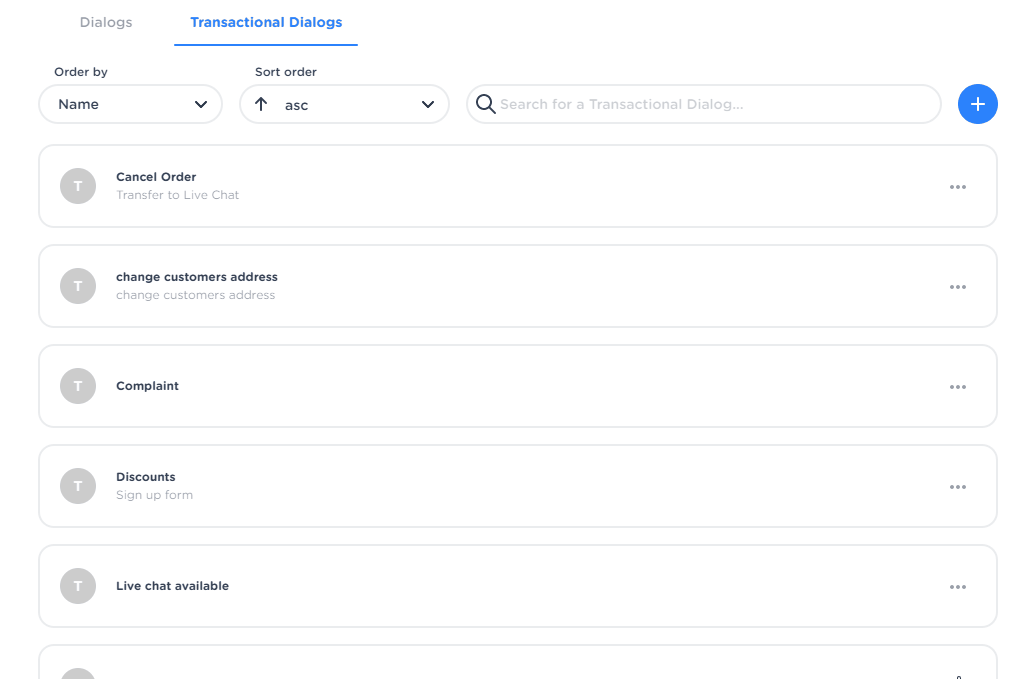Open the Cancel Order dialog title
The width and height of the screenshot is (1034, 679).
click(x=156, y=177)
